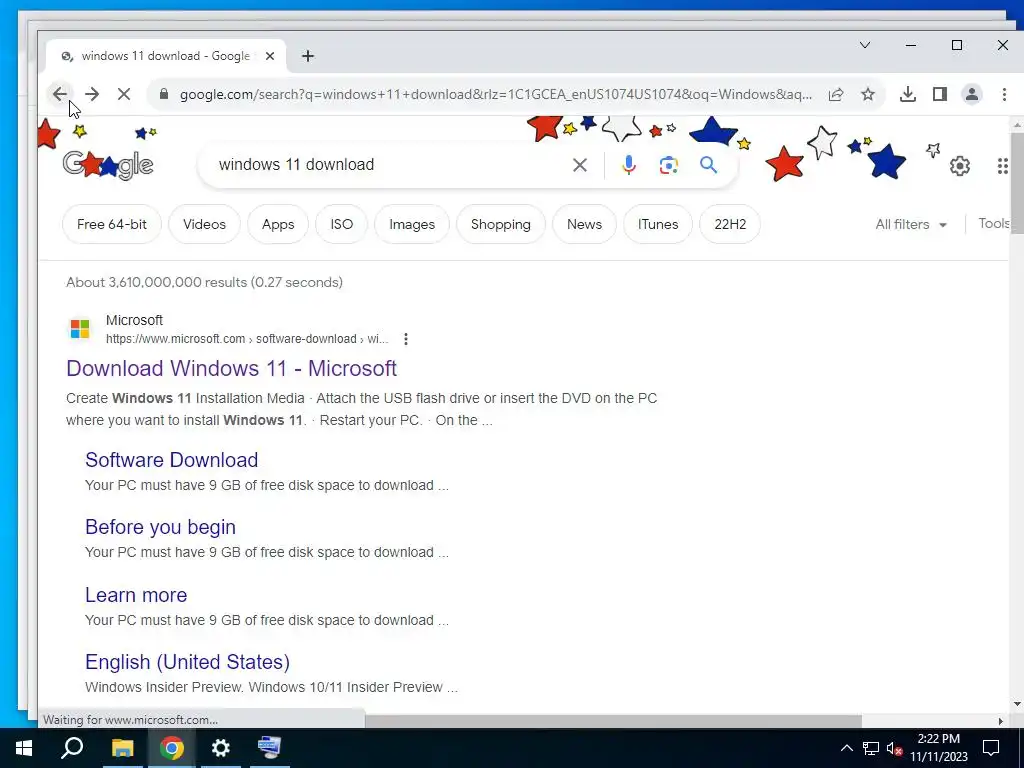Search by image with the Google Lens icon
The width and height of the screenshot is (1024, 768).
(668, 165)
